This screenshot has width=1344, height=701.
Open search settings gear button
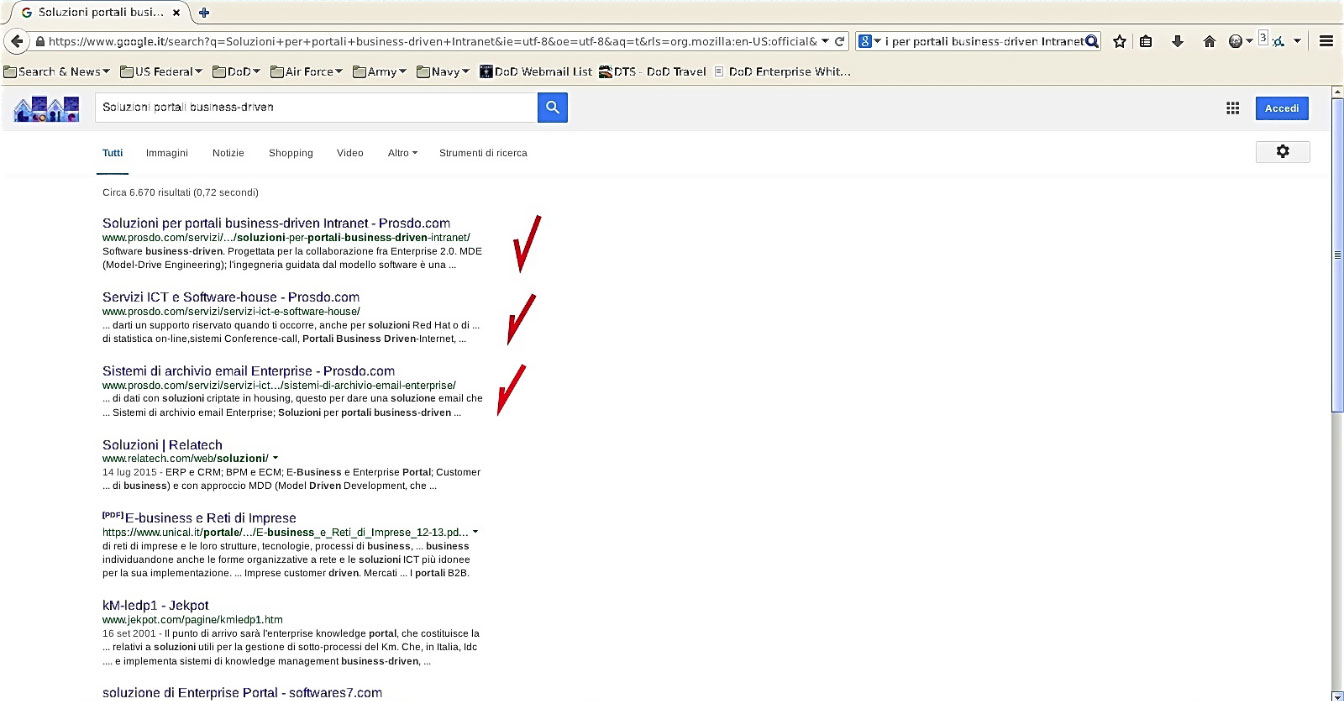tap(1283, 151)
